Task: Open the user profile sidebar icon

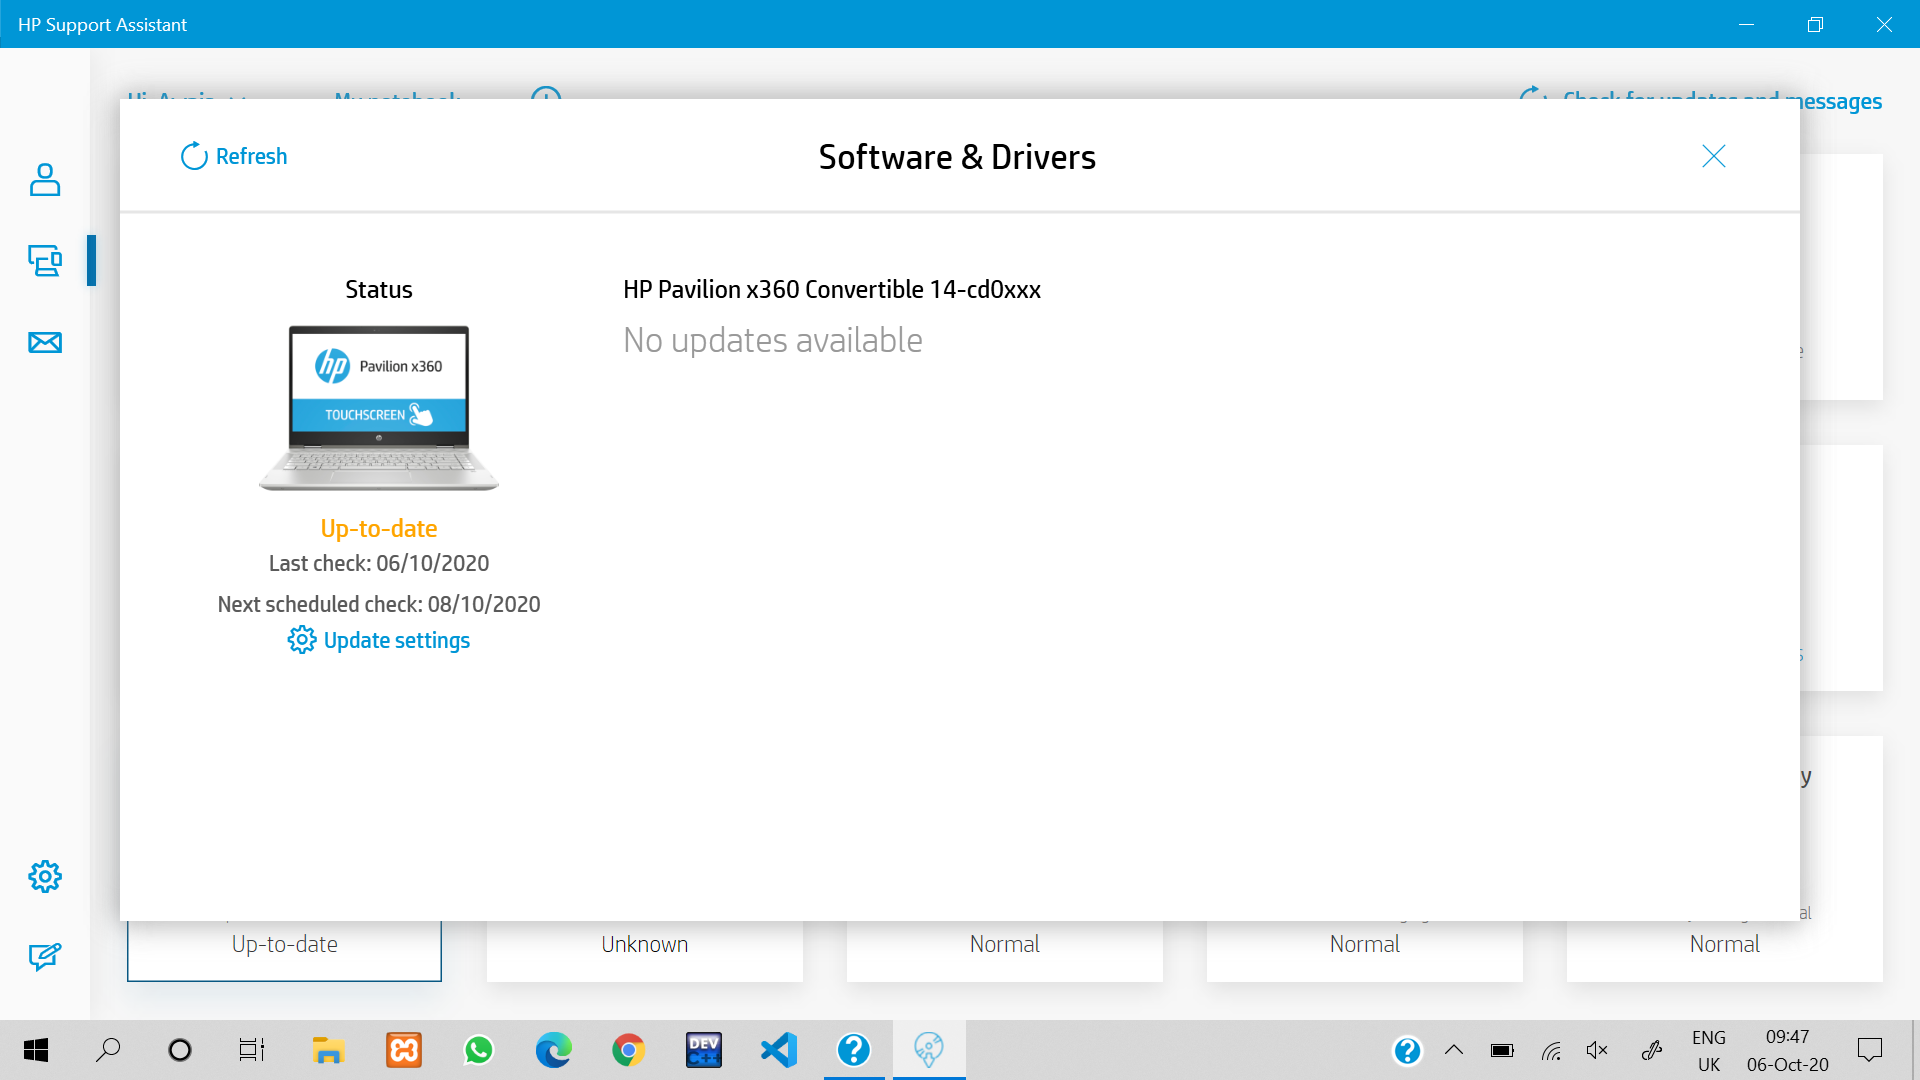Action: click(45, 180)
